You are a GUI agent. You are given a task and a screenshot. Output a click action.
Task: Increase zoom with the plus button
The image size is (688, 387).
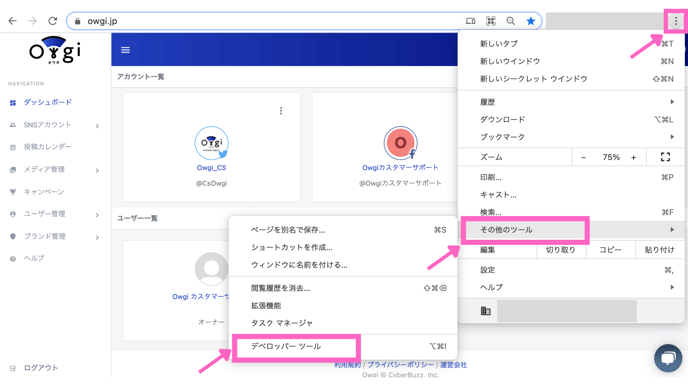pyautogui.click(x=633, y=158)
